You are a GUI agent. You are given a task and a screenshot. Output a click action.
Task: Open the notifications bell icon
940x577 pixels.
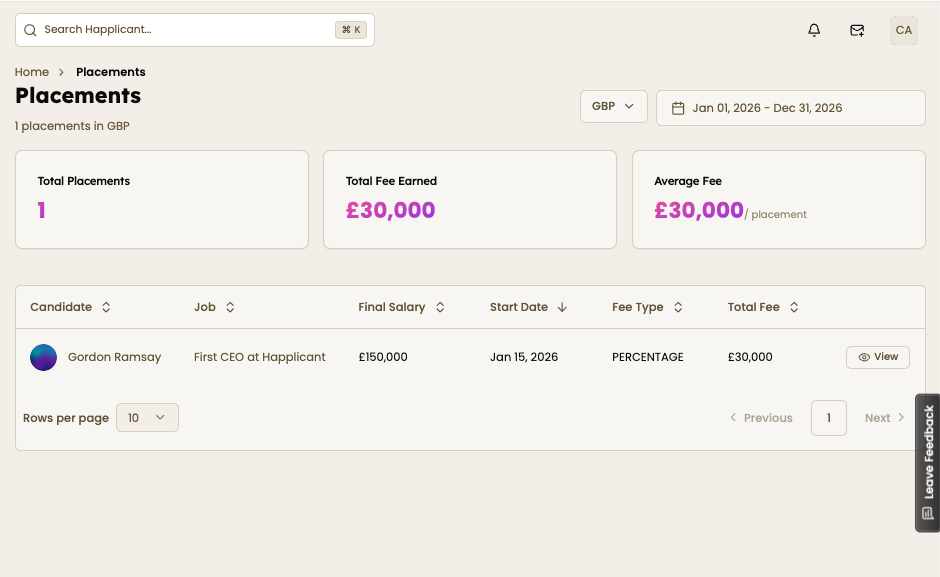coord(814,30)
